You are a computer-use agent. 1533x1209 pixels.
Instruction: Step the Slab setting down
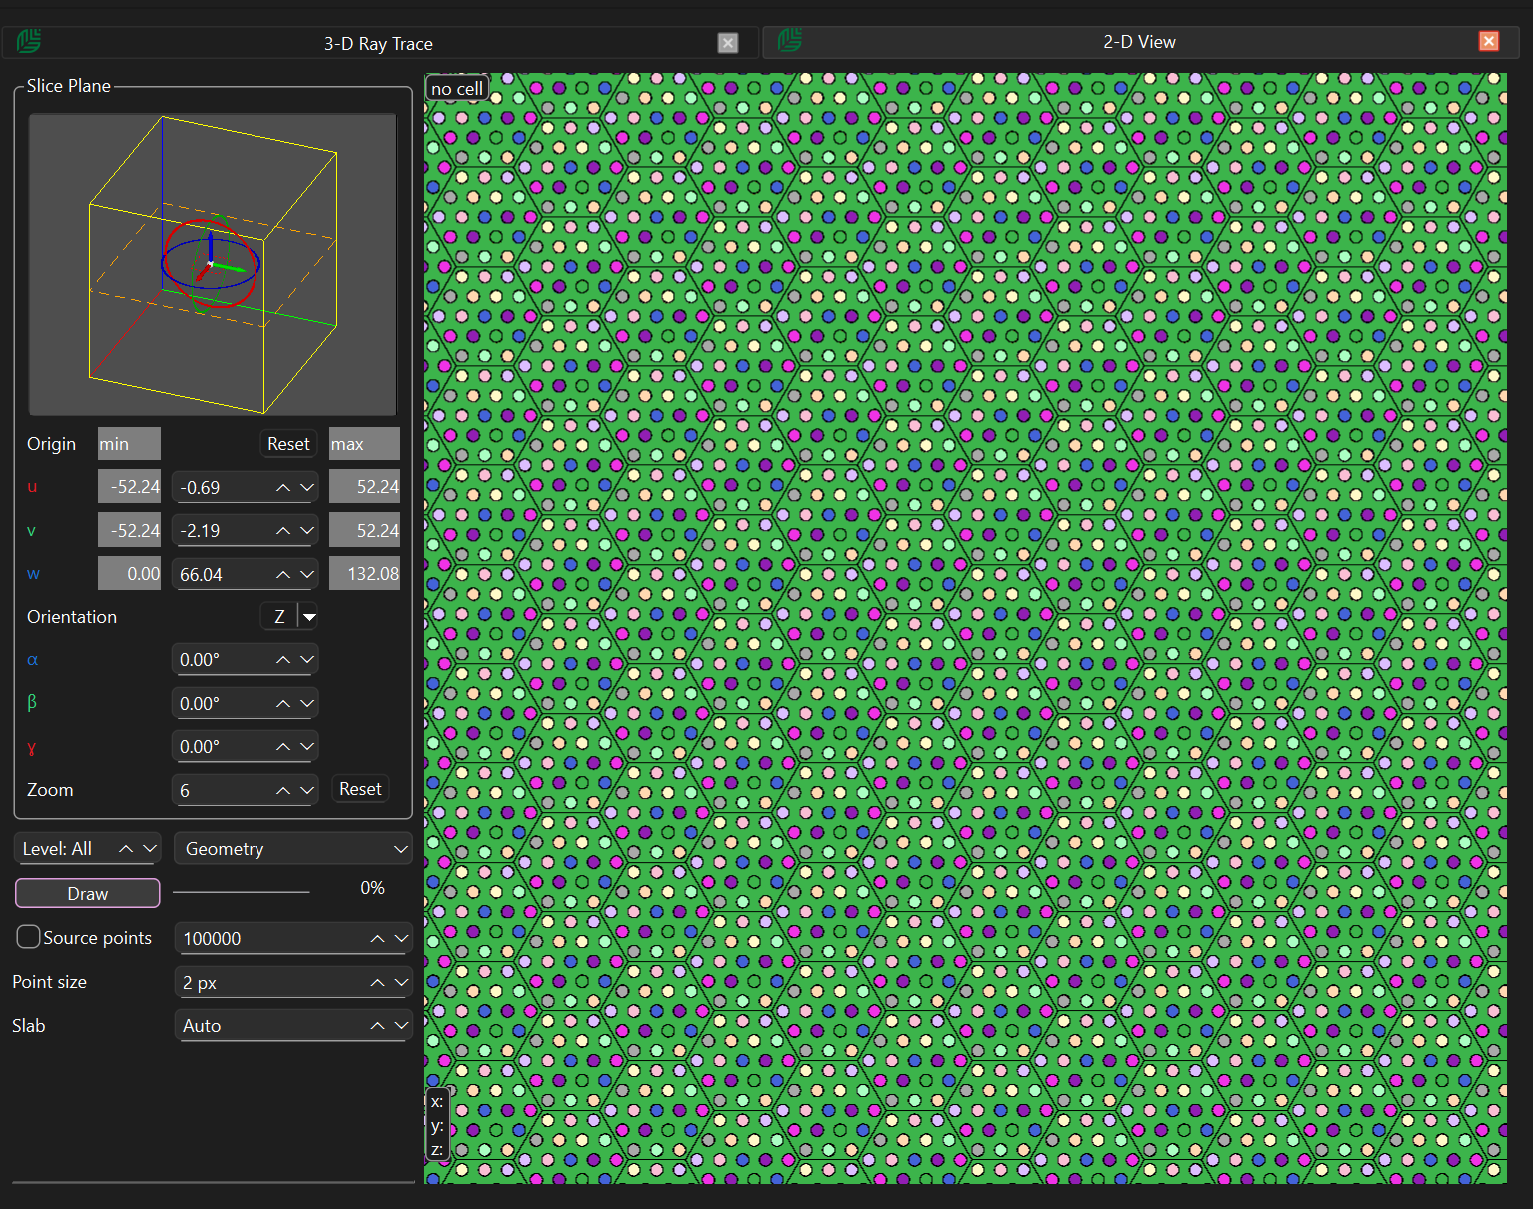[401, 1025]
